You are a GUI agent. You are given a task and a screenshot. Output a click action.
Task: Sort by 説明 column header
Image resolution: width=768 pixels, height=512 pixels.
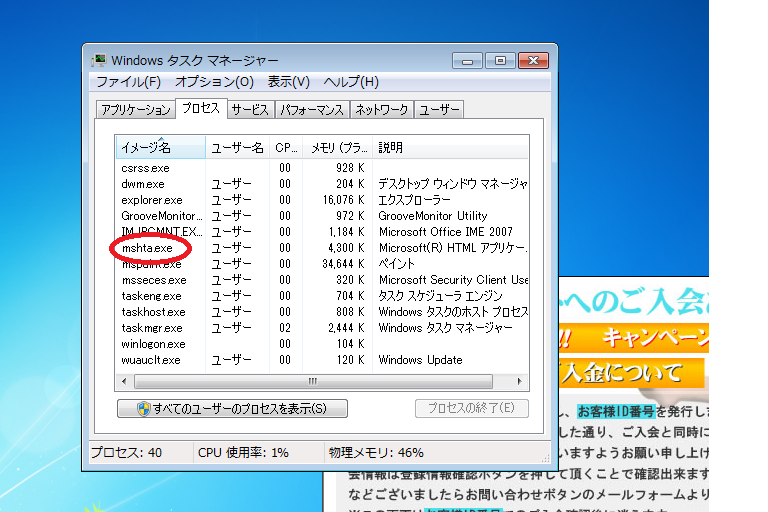pyautogui.click(x=451, y=147)
